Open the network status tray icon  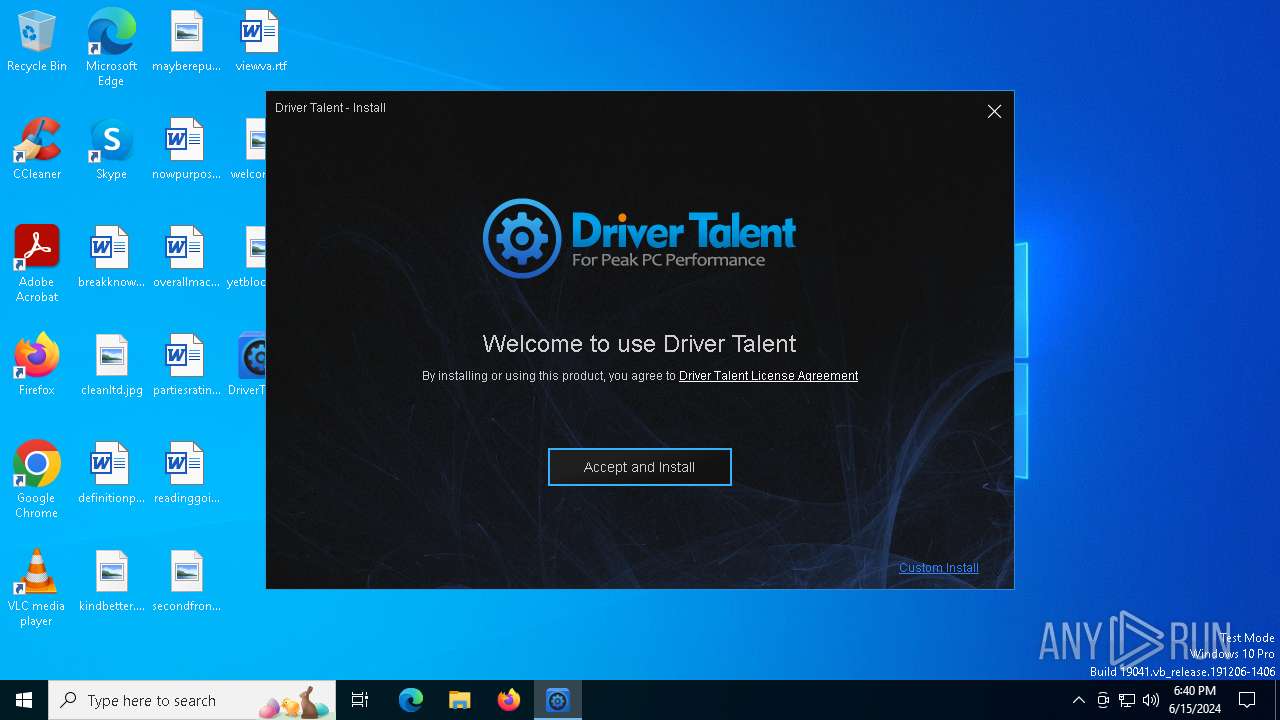point(1127,700)
